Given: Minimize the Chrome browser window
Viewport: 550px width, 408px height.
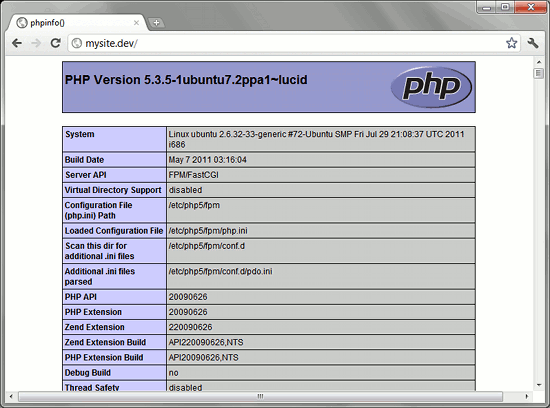Looking at the screenshot, I should [487, 7].
